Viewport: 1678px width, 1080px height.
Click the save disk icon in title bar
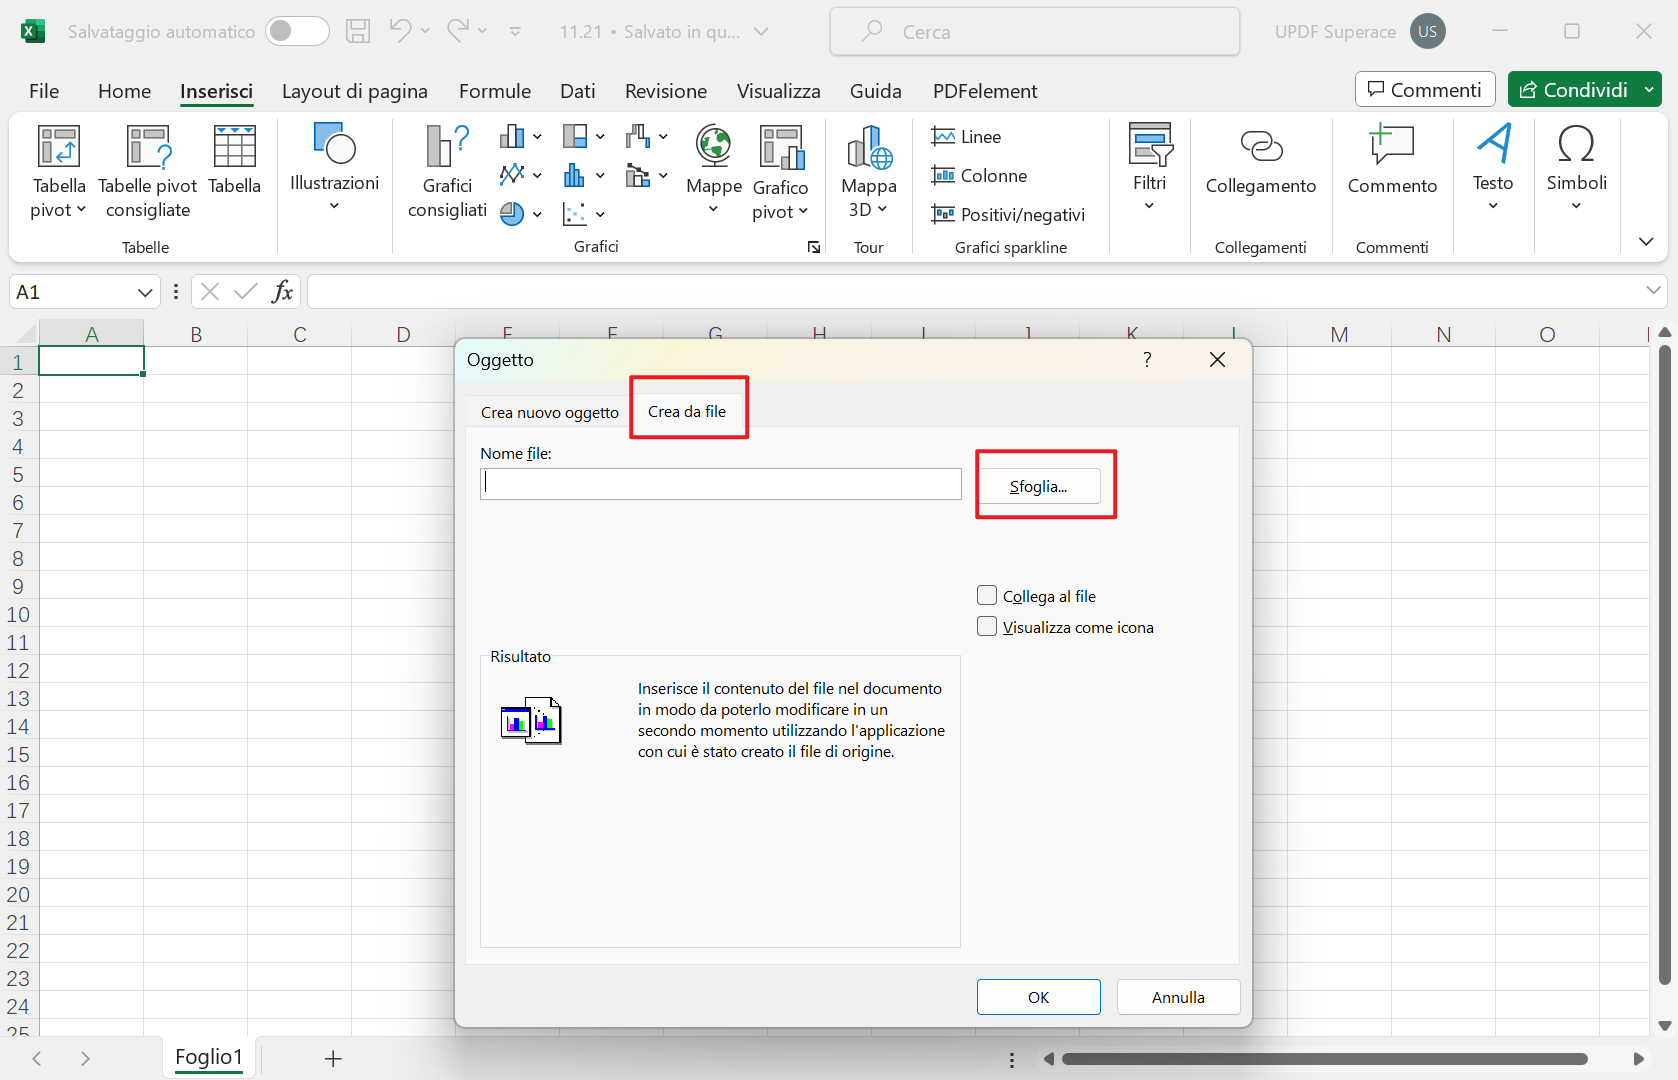[x=358, y=32]
